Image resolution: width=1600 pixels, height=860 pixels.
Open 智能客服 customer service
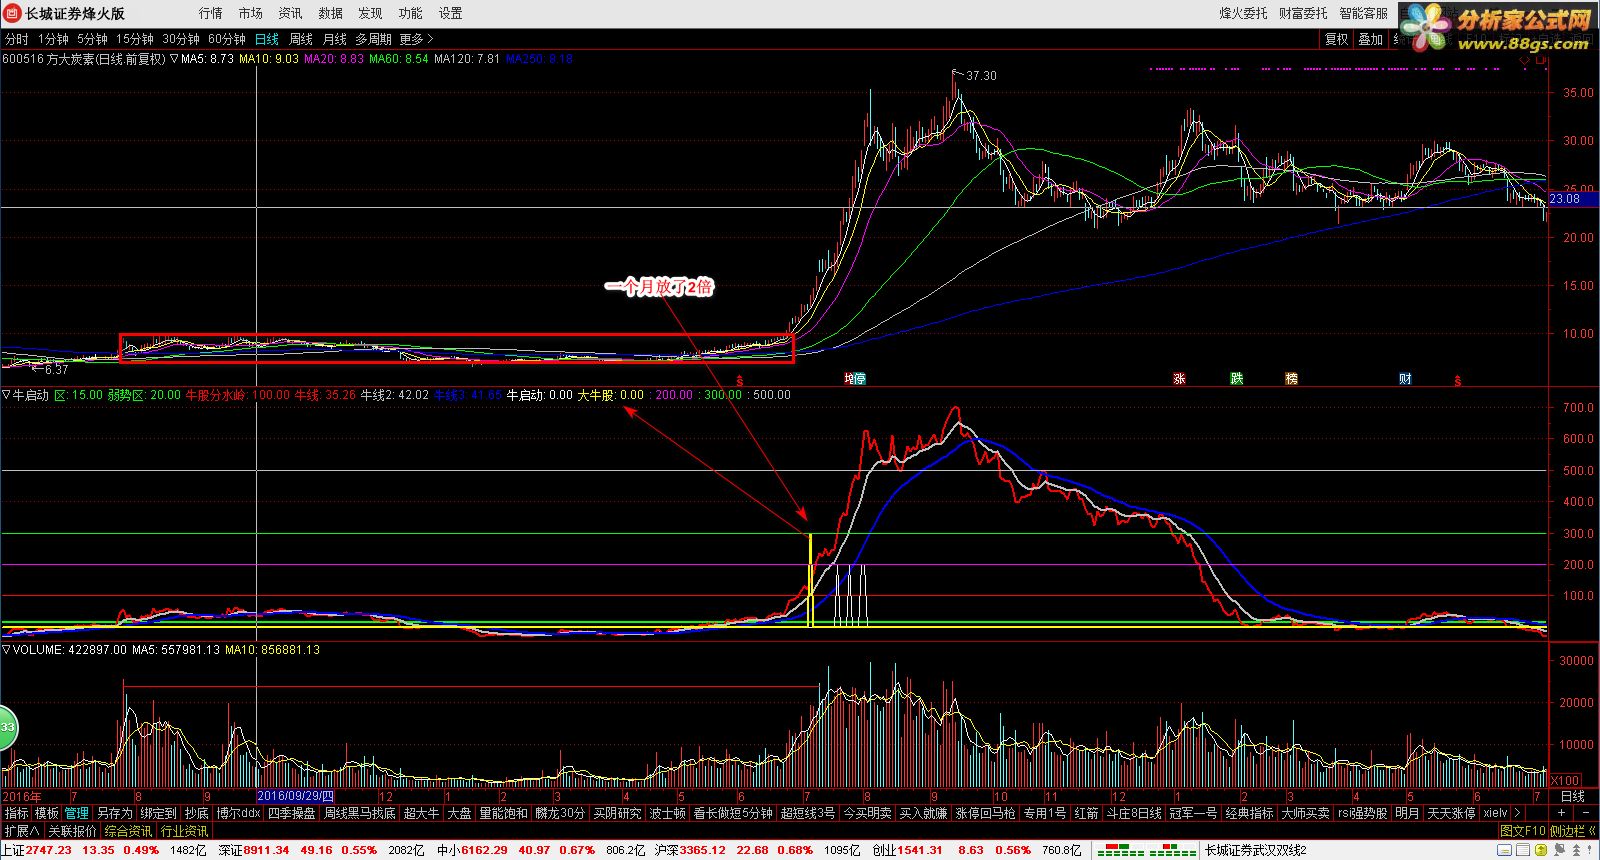1364,13
